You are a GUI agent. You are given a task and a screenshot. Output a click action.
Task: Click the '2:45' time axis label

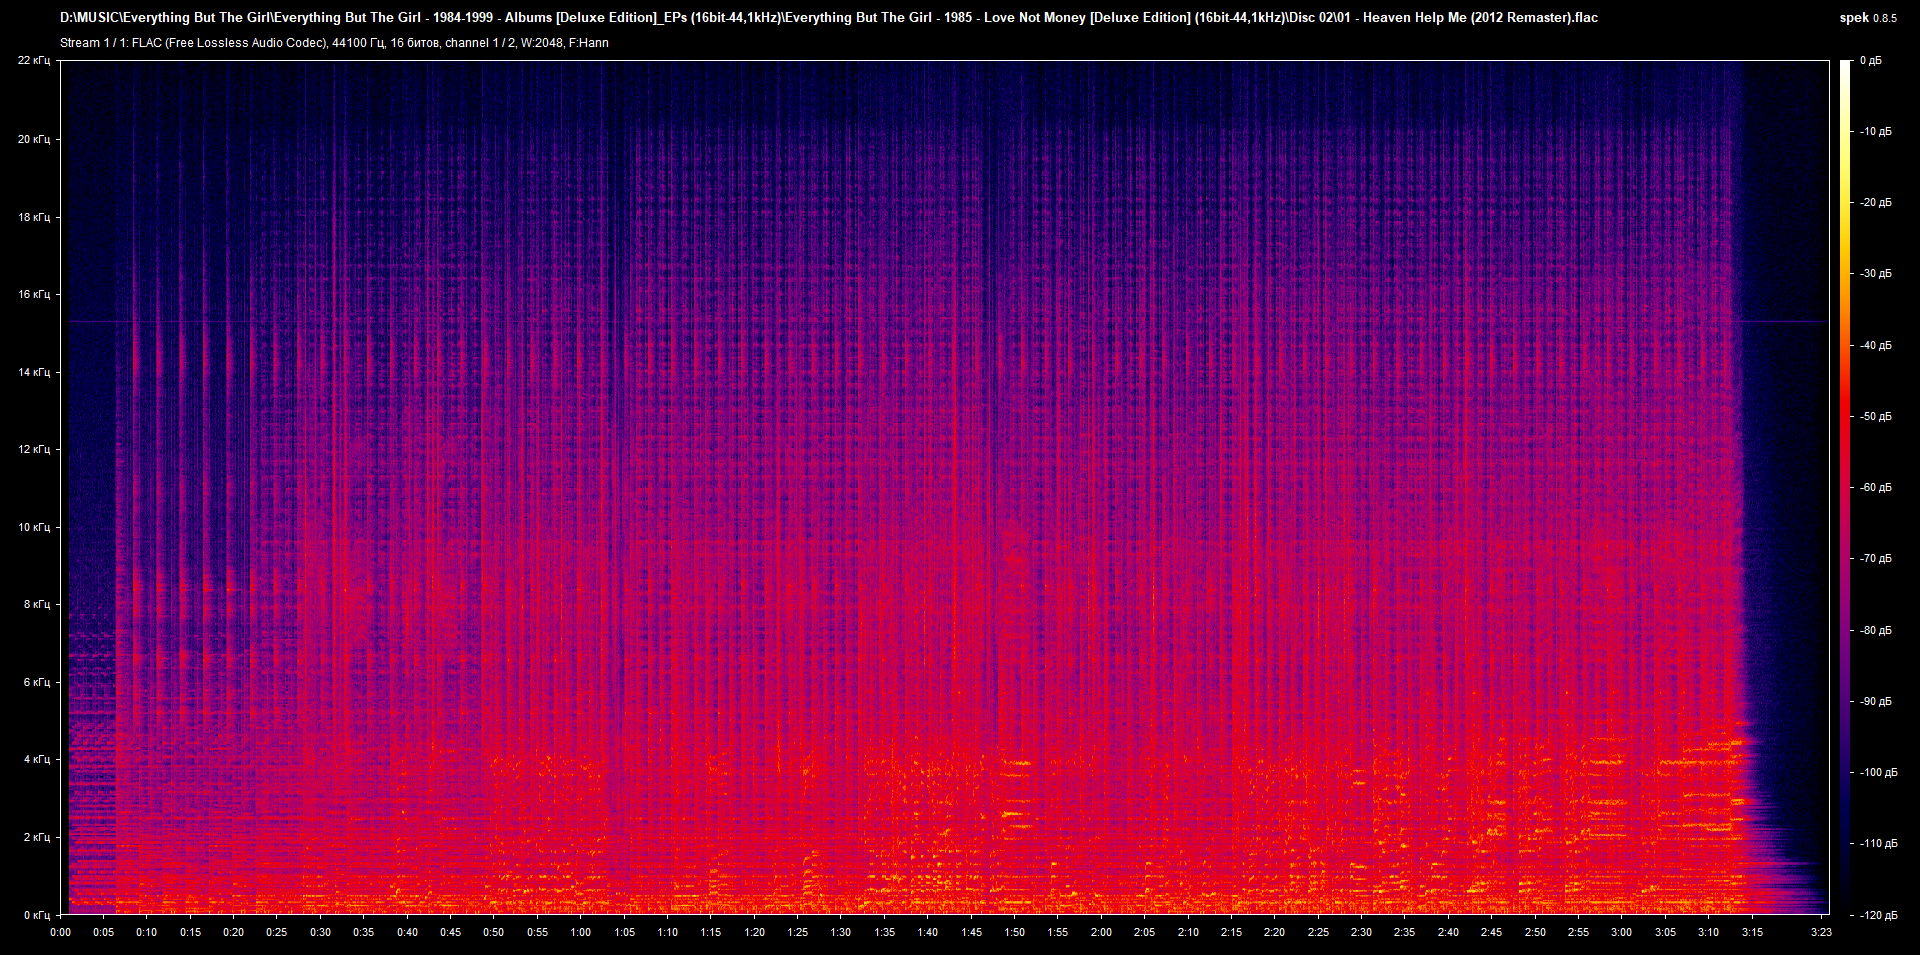[1491, 932]
